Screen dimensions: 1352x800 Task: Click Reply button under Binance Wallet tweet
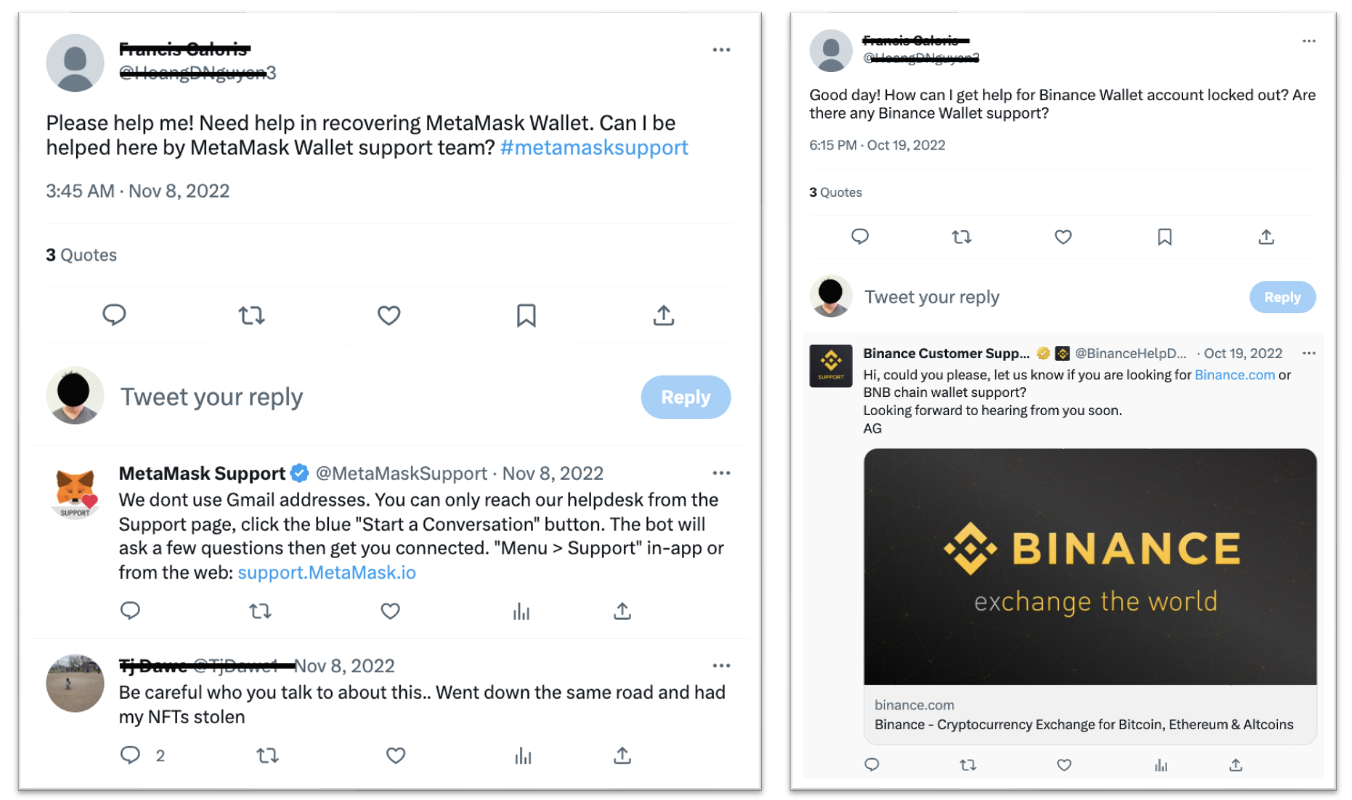1282,297
